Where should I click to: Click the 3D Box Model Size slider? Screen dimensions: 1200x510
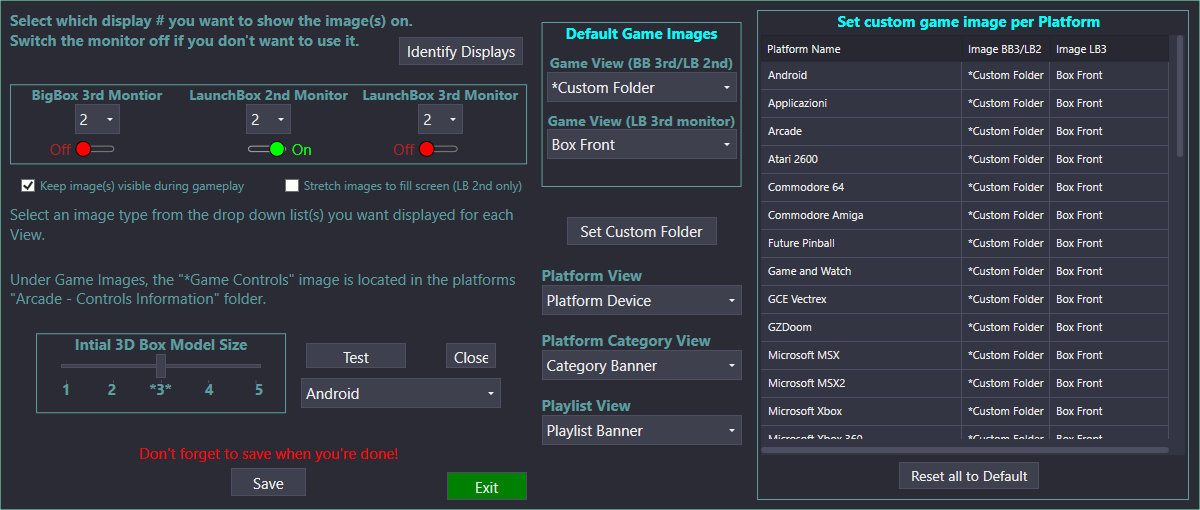[160, 366]
